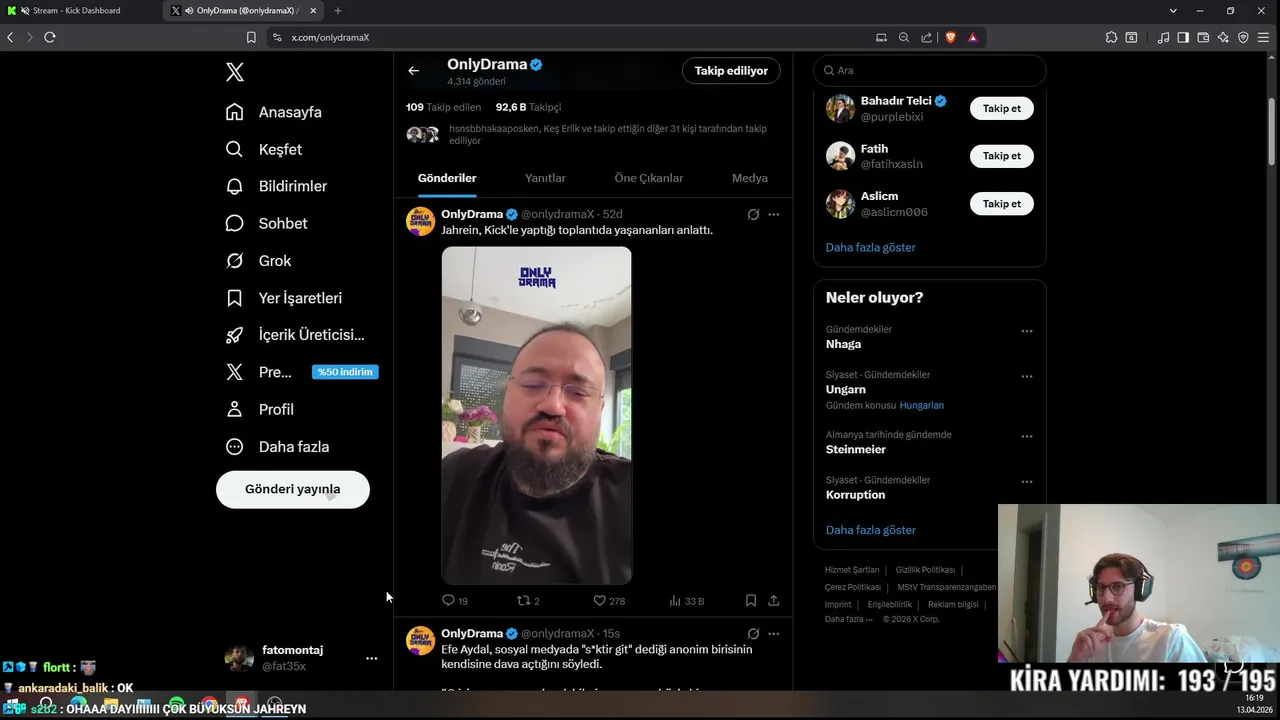
Task: Open tab search chevron in title bar
Action: coord(1173,10)
